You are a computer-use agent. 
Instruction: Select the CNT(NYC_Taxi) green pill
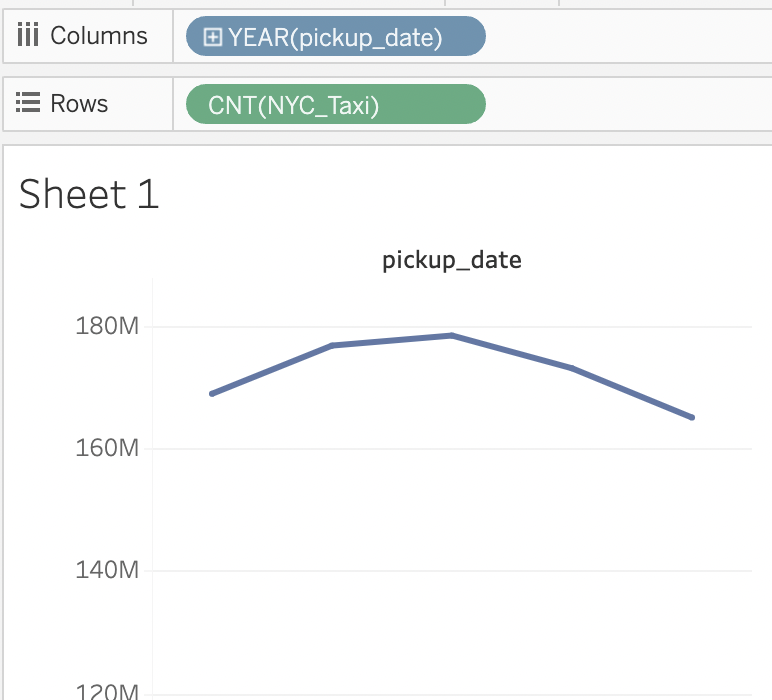336,104
